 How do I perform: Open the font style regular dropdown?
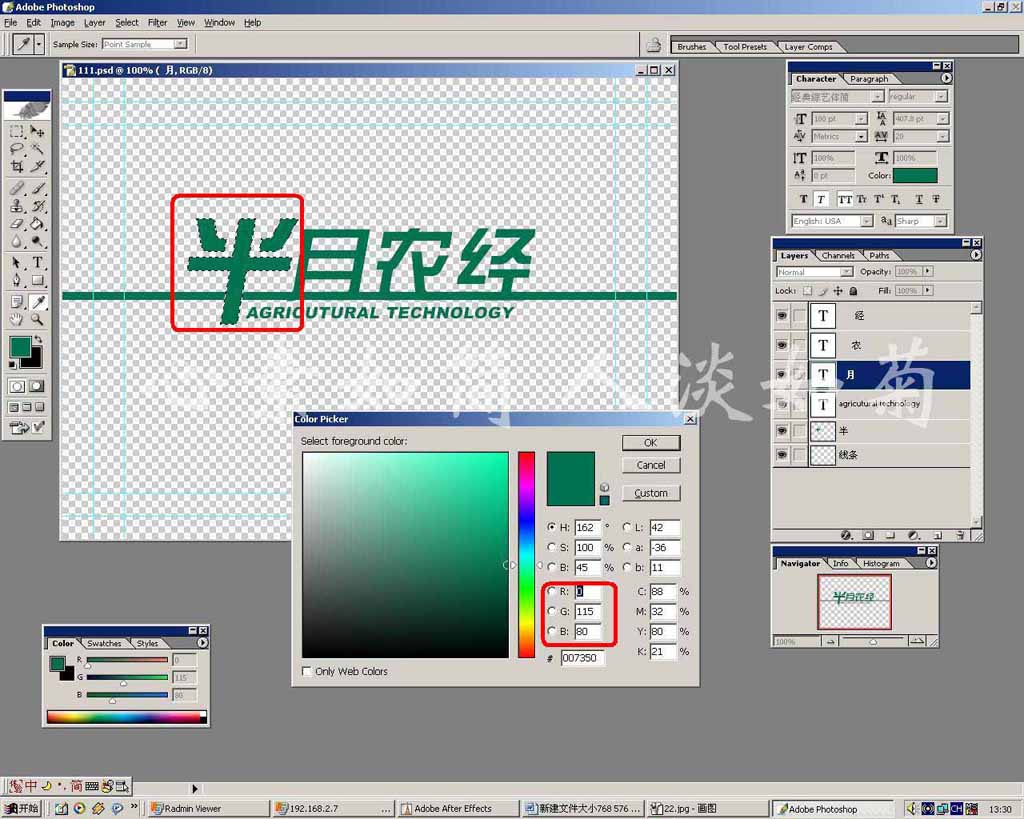click(x=941, y=97)
